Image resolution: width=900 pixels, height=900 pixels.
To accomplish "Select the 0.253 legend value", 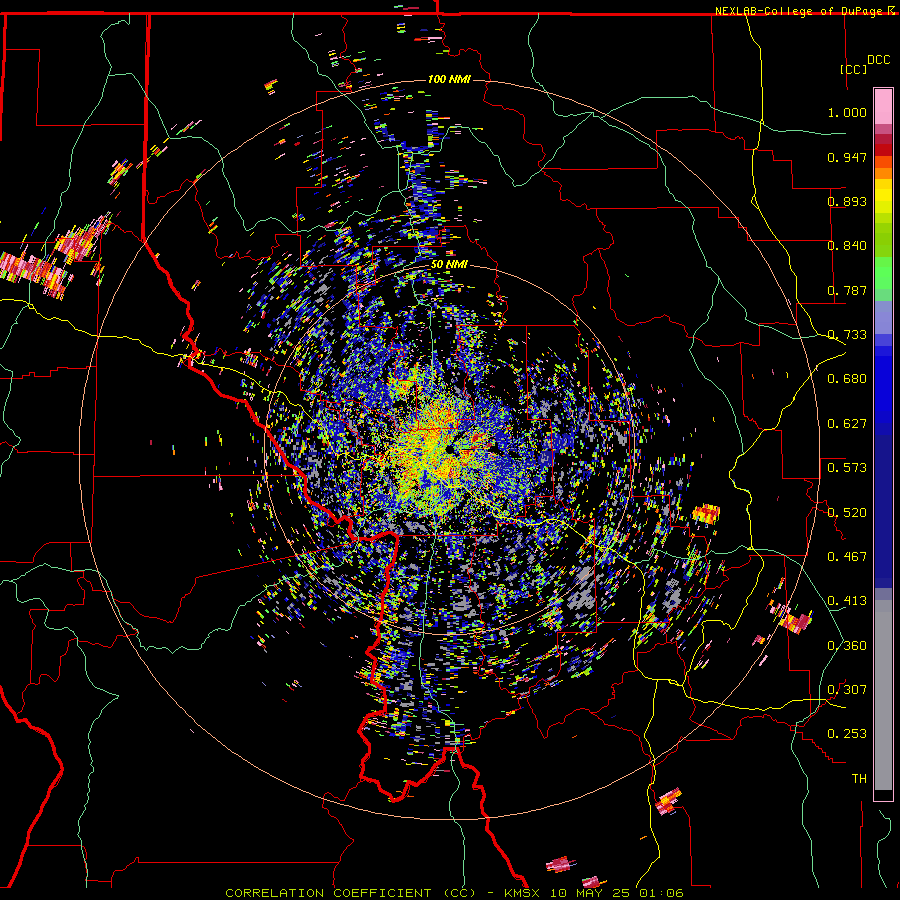I will tap(847, 734).
